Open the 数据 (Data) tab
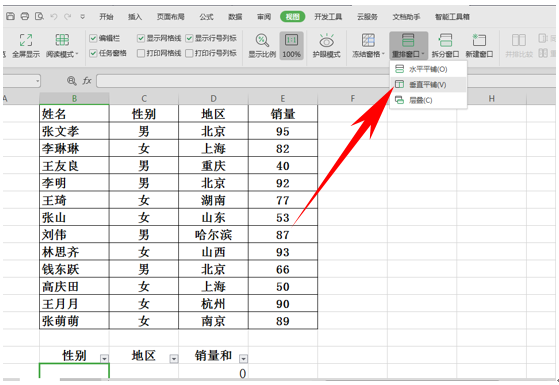 point(235,17)
